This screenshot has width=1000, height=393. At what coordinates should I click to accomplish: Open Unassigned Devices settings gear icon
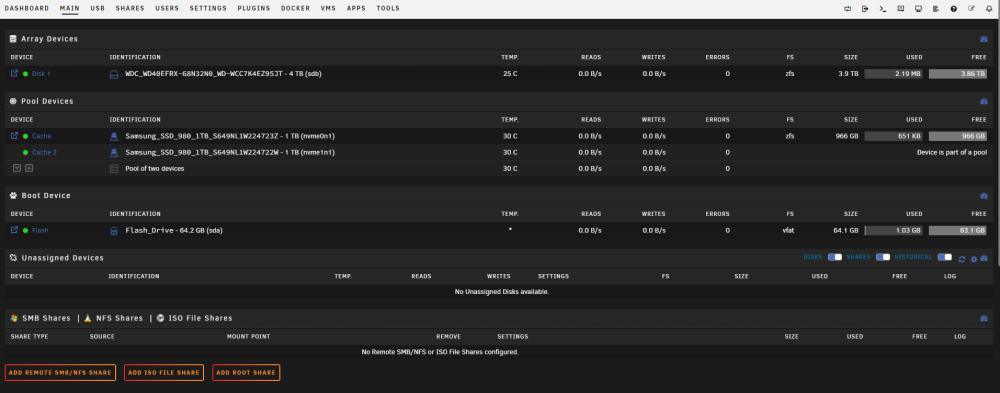973,259
